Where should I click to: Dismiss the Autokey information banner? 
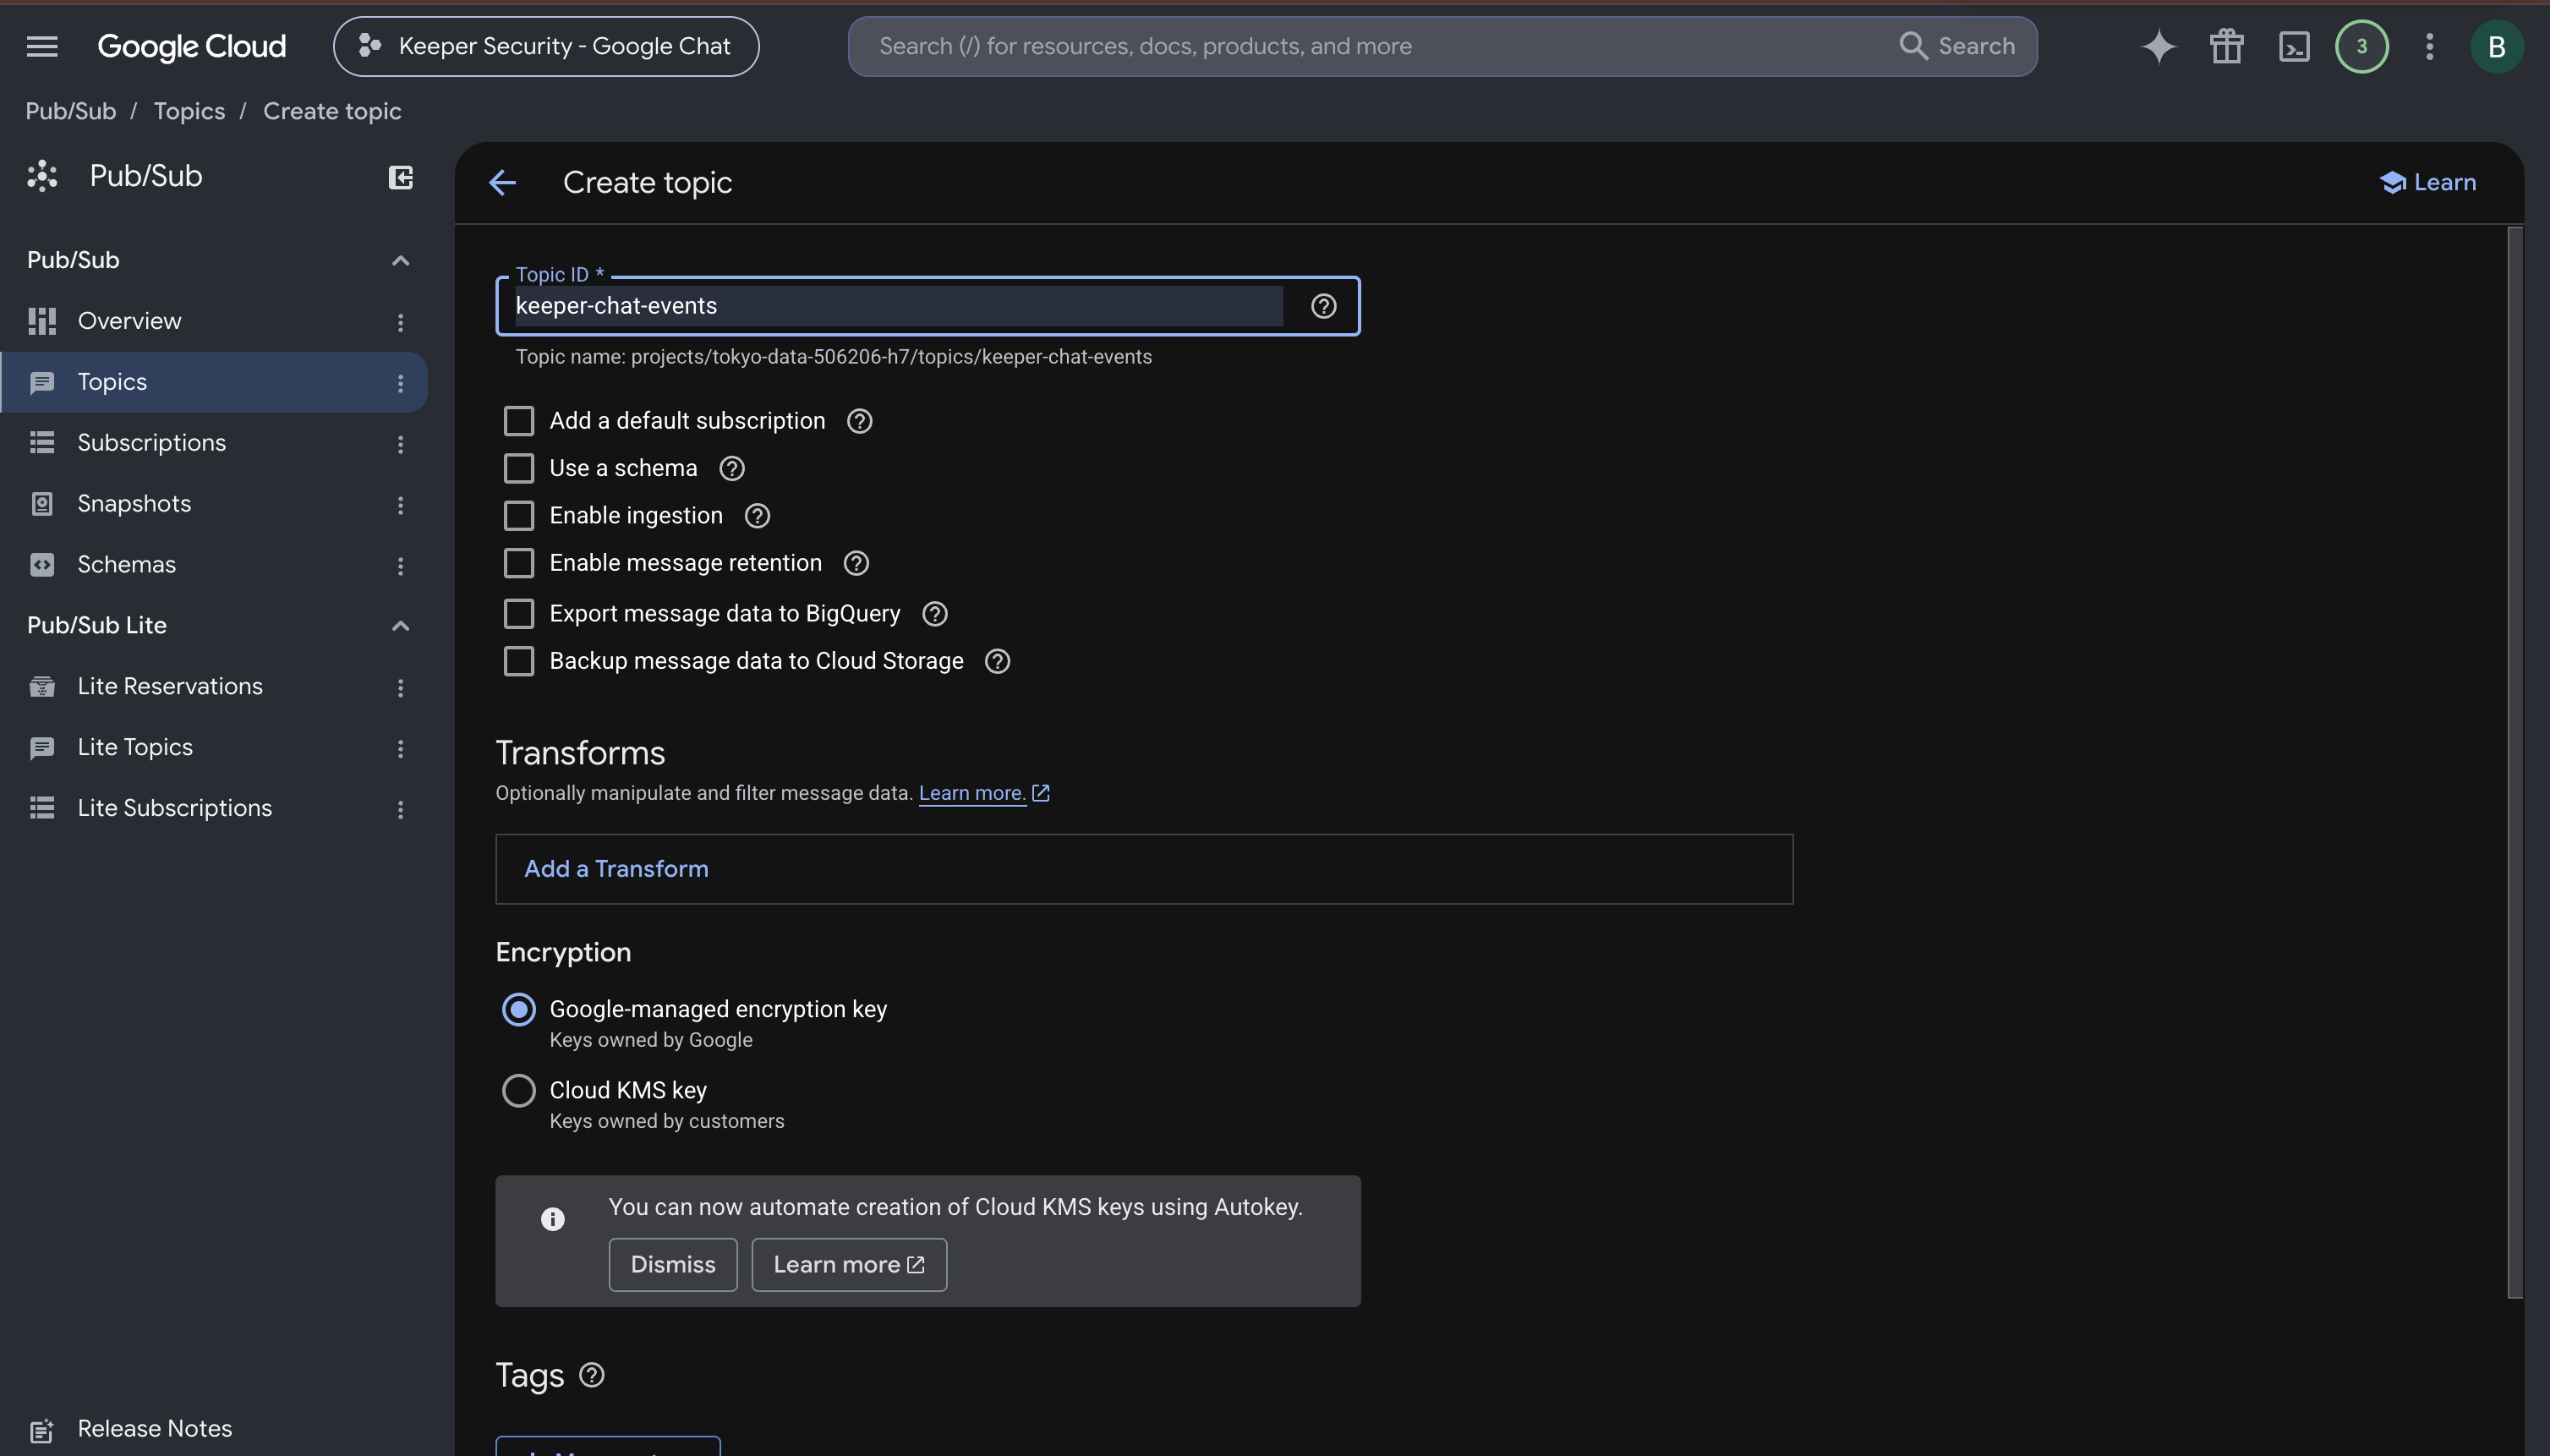673,1265
